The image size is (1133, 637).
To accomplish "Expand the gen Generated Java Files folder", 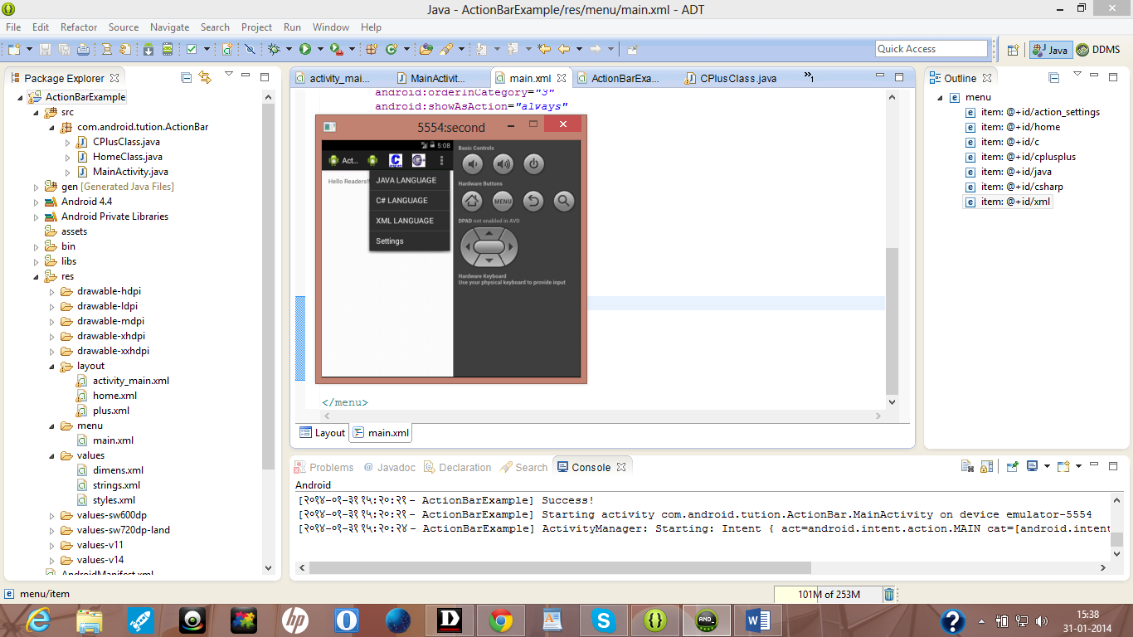I will point(36,187).
